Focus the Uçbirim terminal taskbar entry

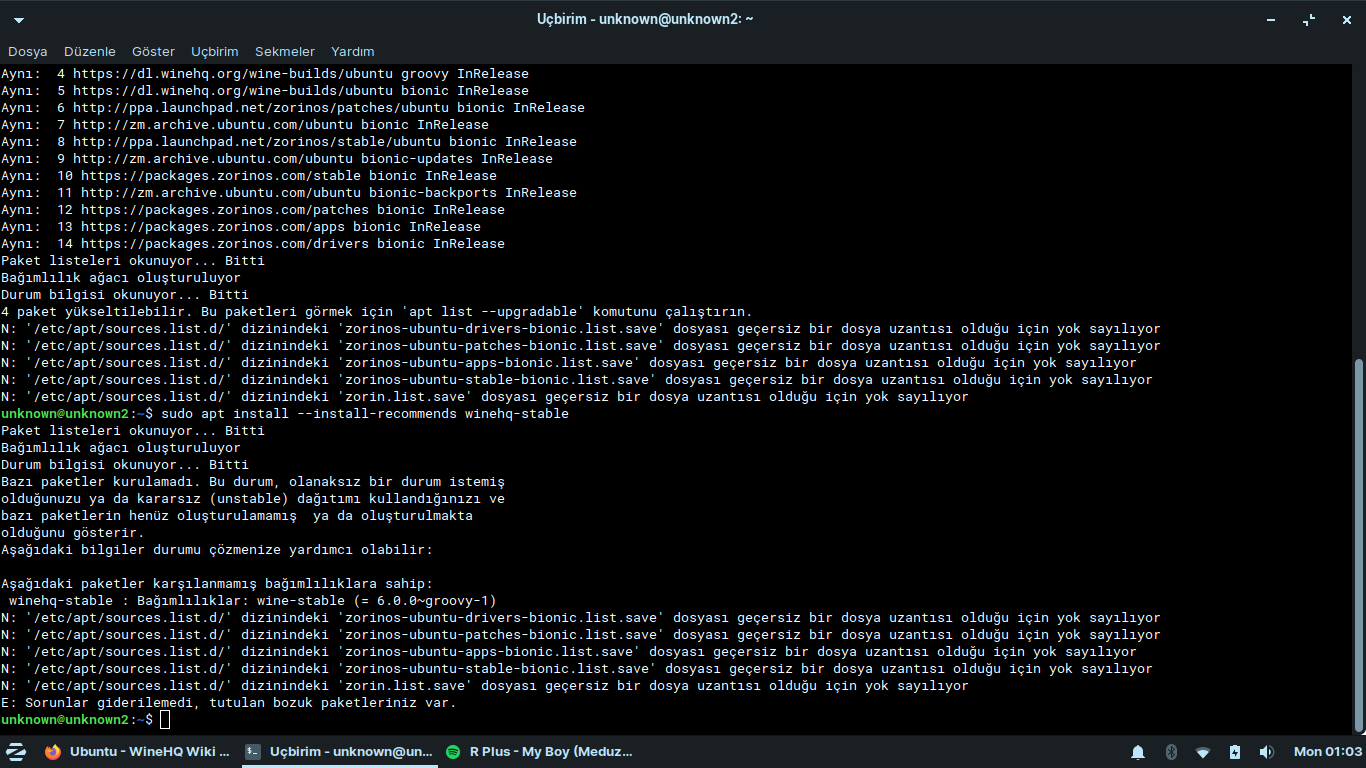[338, 751]
